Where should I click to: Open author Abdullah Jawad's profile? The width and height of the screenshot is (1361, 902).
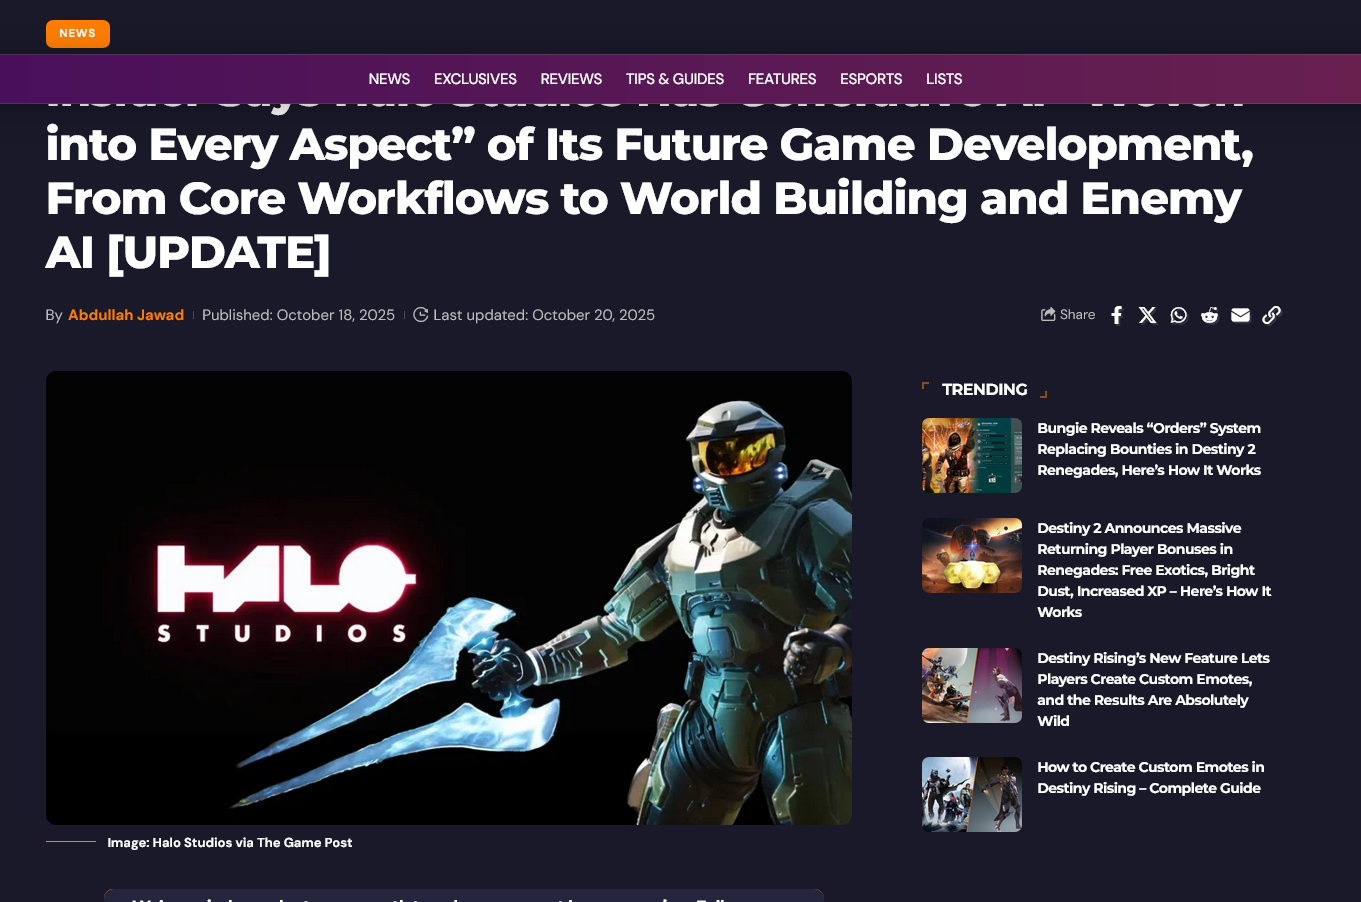[x=126, y=315]
